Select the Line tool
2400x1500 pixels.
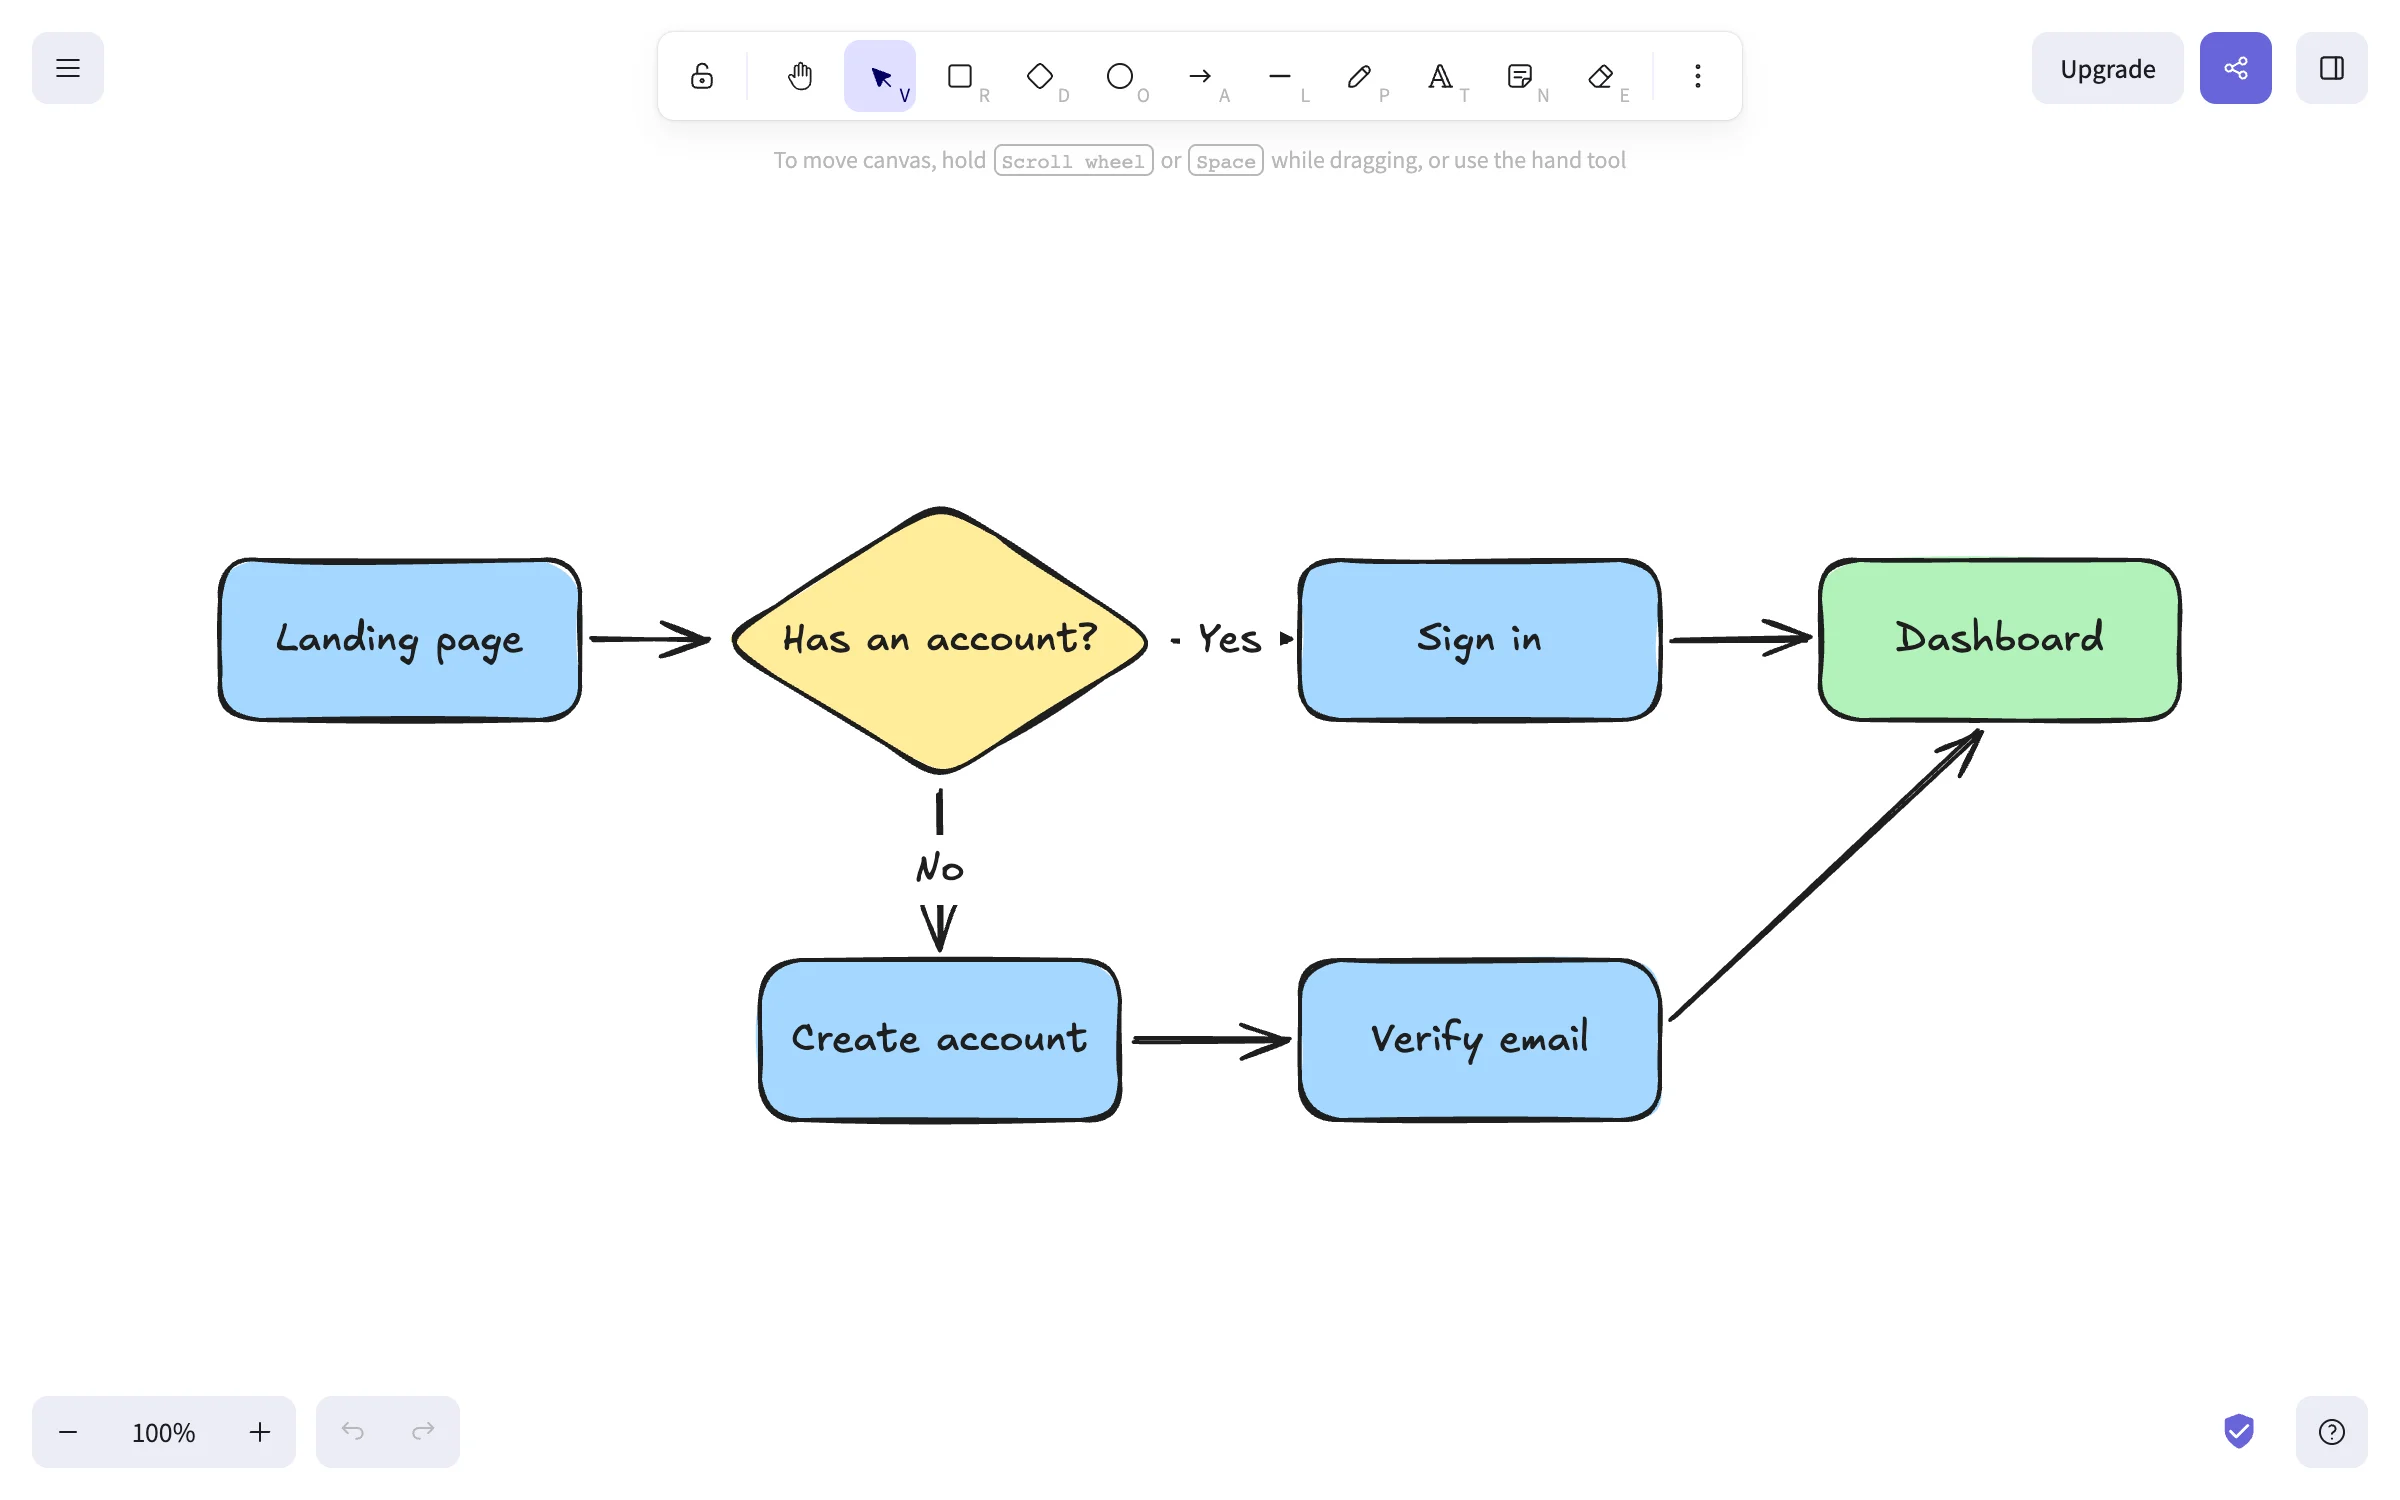[x=1280, y=76]
